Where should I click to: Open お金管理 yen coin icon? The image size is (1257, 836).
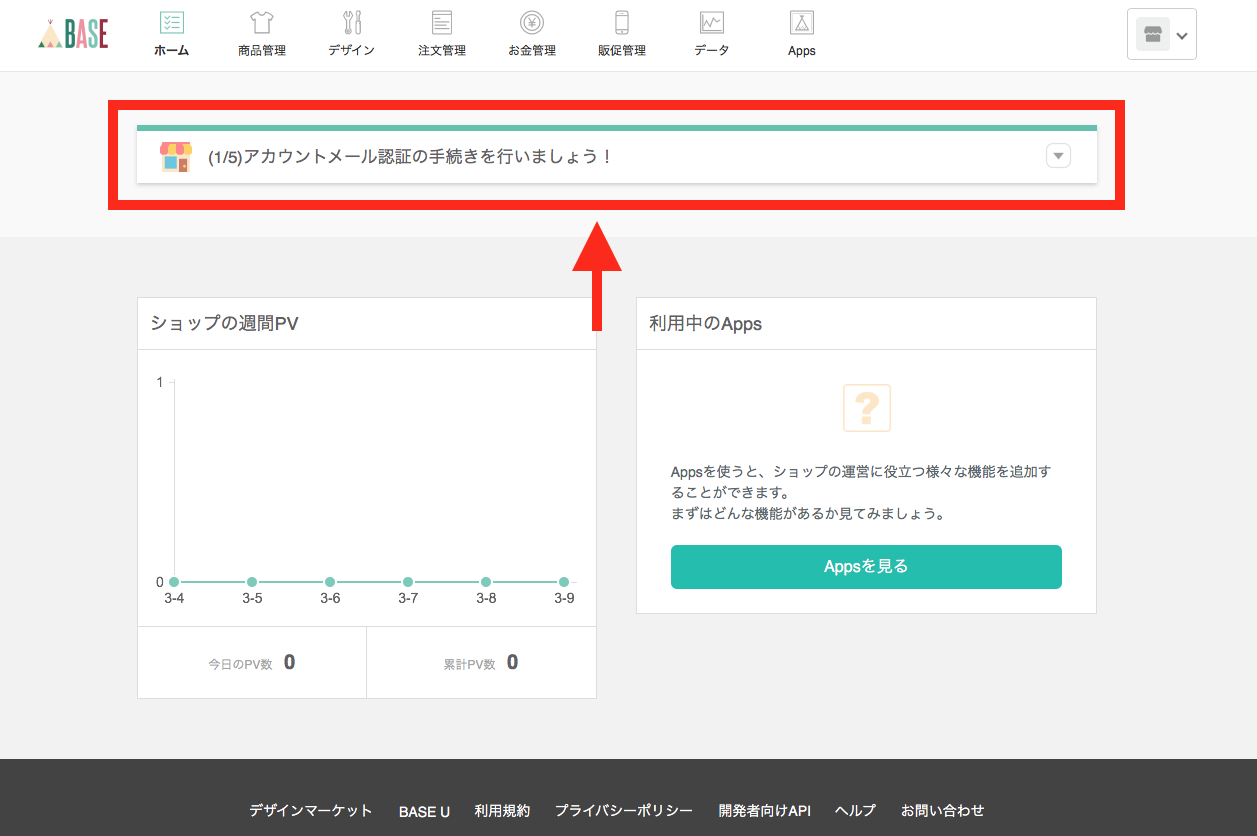coord(532,23)
